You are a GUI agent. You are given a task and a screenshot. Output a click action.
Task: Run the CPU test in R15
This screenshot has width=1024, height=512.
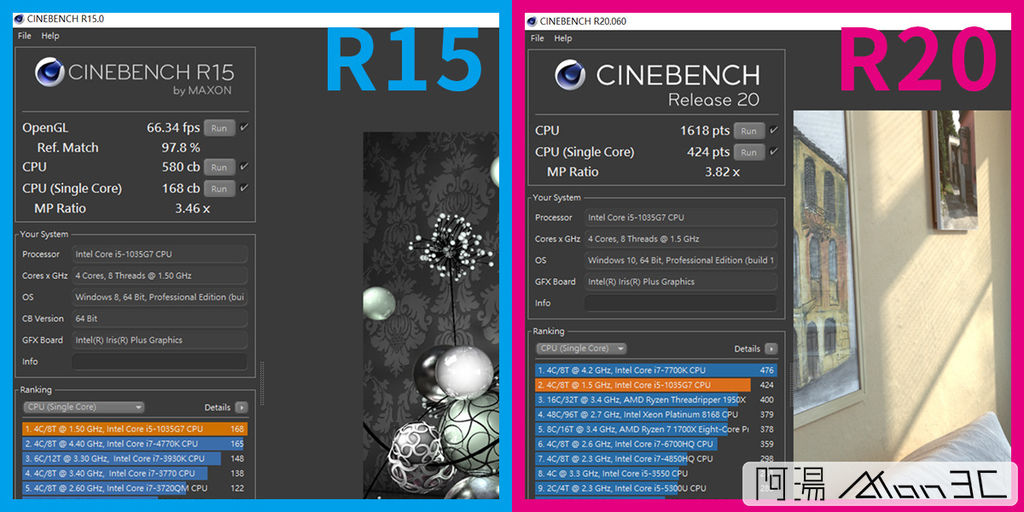(x=219, y=167)
